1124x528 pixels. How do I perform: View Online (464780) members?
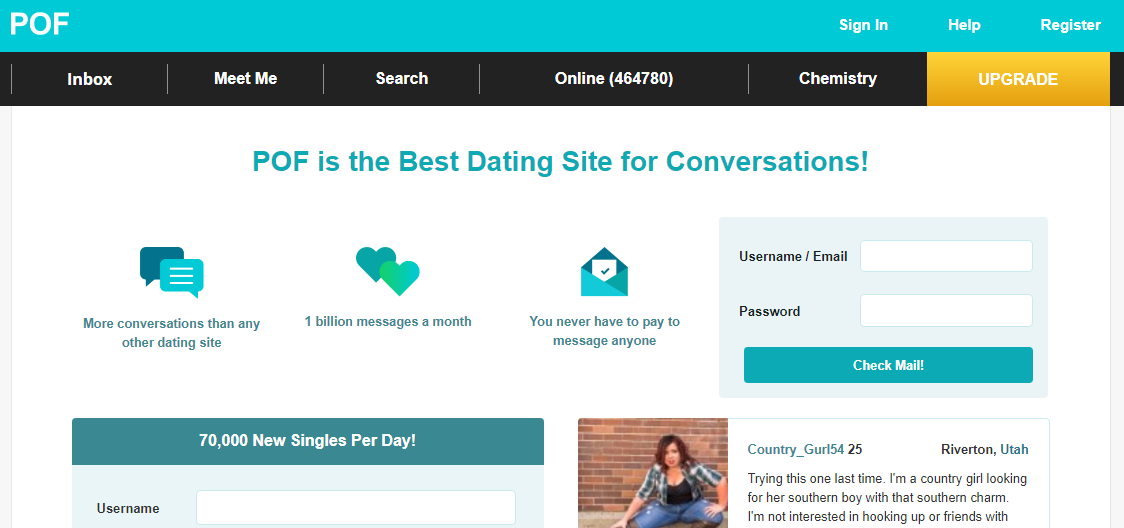coord(614,79)
